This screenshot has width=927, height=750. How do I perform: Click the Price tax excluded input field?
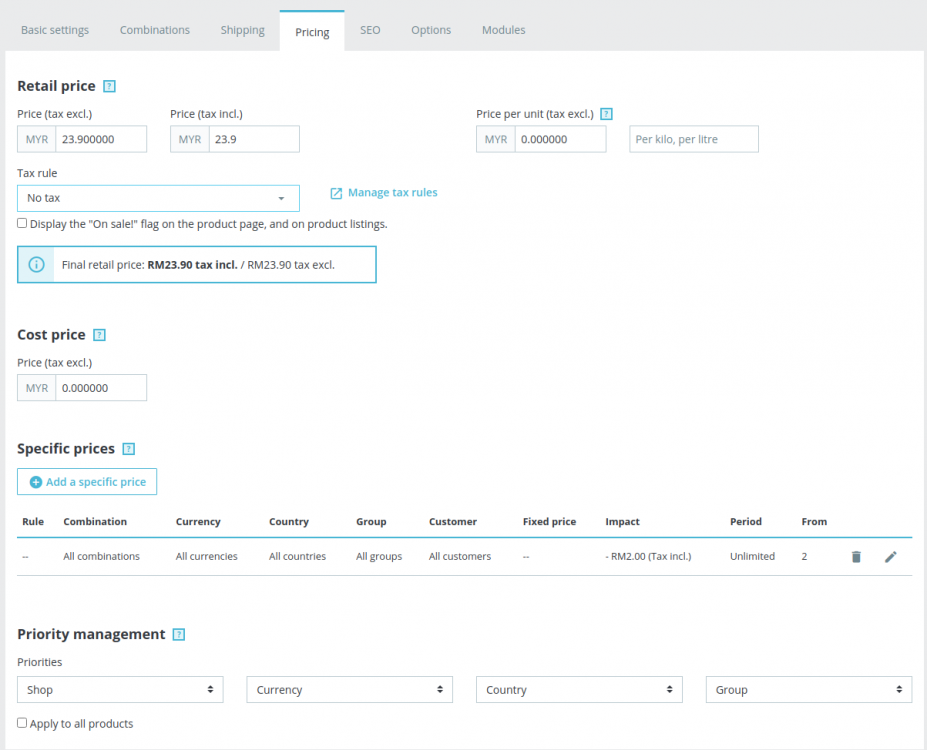point(100,138)
